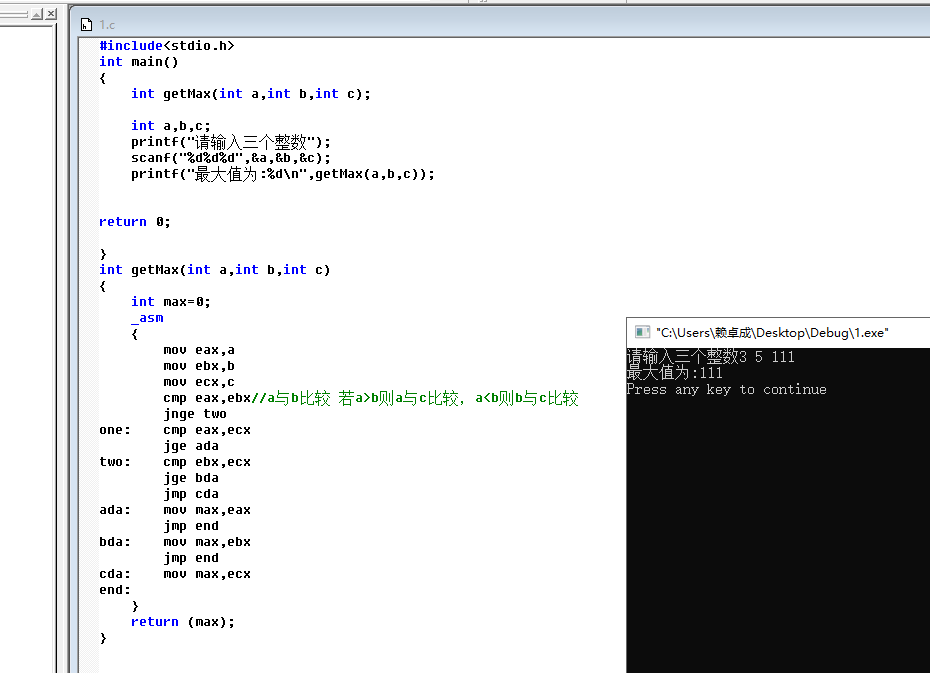Click the docked panel's drag gripper bar
Image resolution: width=930 pixels, height=673 pixels.
pos(14,14)
